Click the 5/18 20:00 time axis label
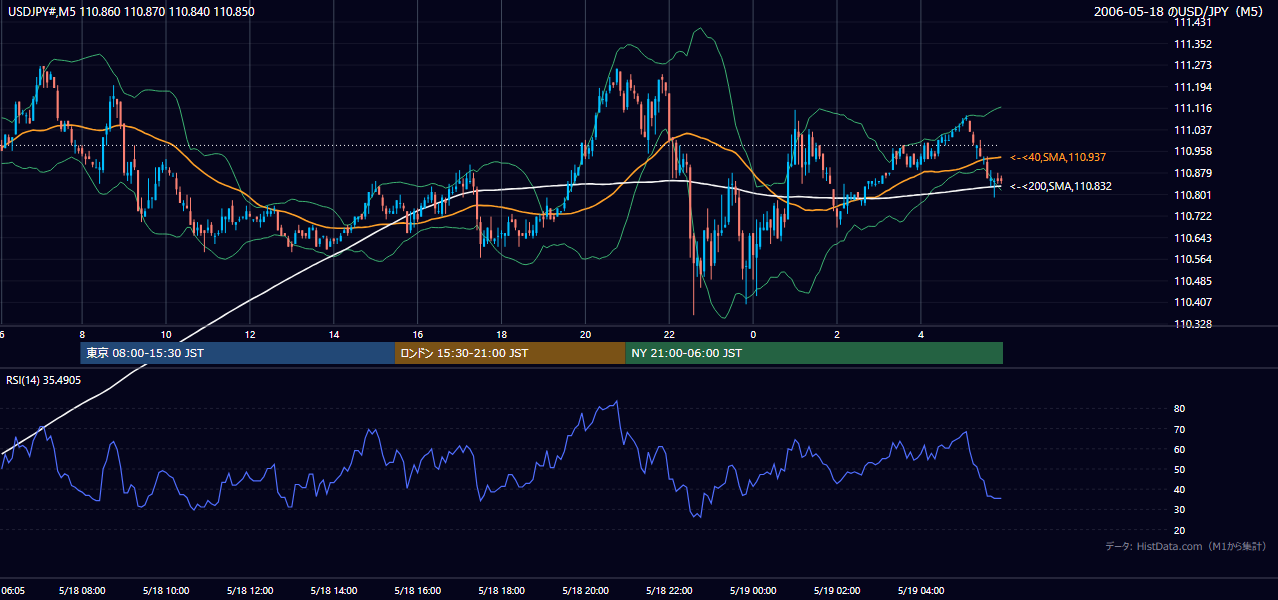1278x600 pixels. coord(586,590)
